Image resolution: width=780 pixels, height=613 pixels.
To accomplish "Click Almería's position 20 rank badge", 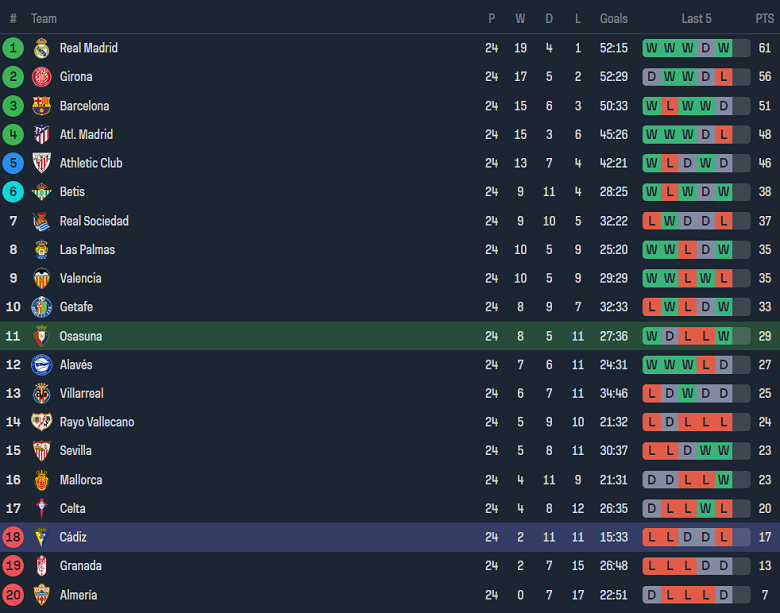I will pos(13,595).
